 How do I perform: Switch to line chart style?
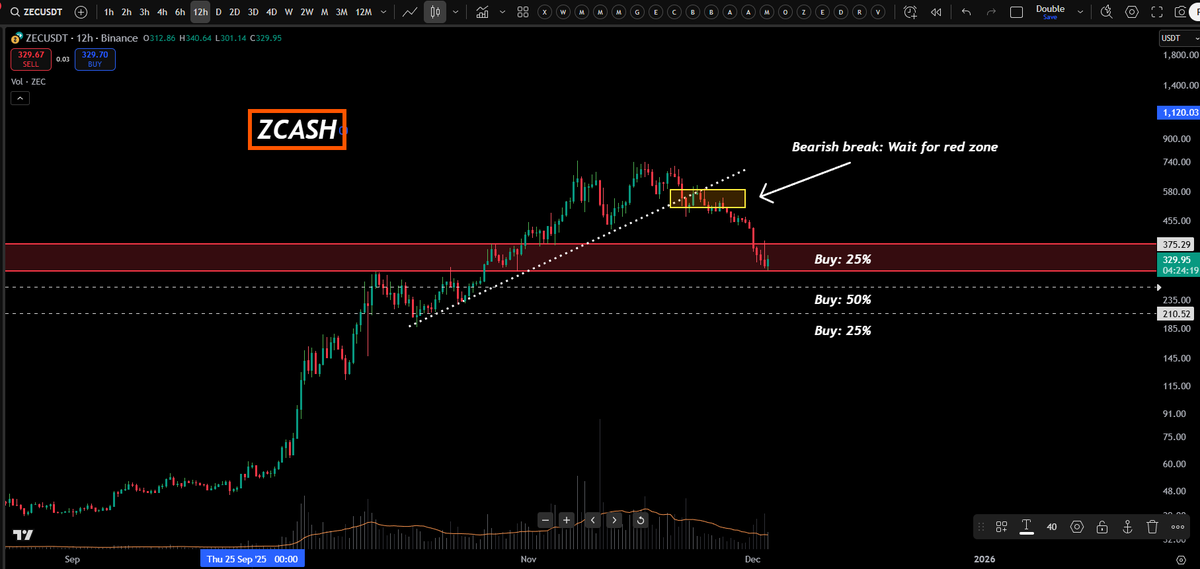[x=410, y=12]
